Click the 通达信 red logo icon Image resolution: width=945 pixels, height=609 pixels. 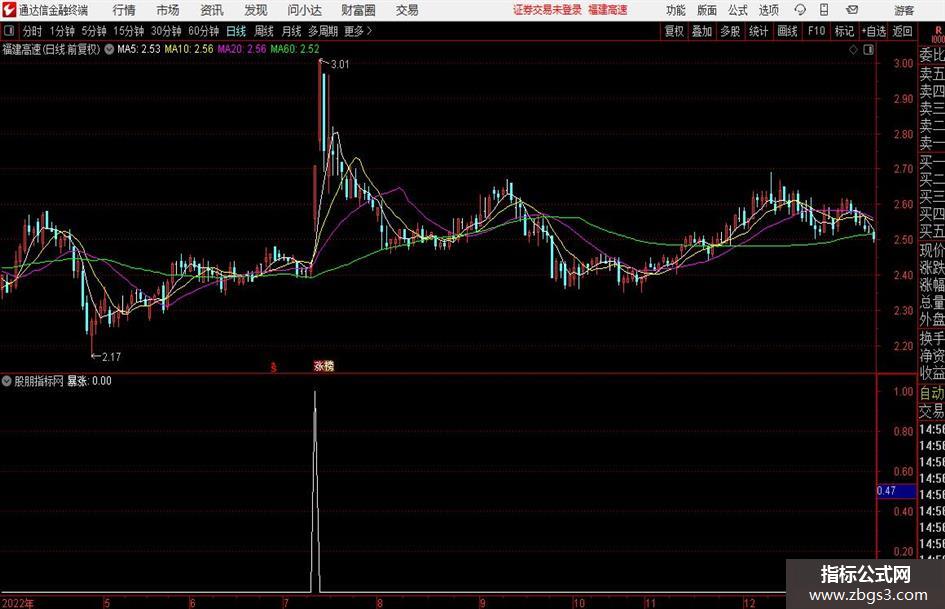coord(9,10)
